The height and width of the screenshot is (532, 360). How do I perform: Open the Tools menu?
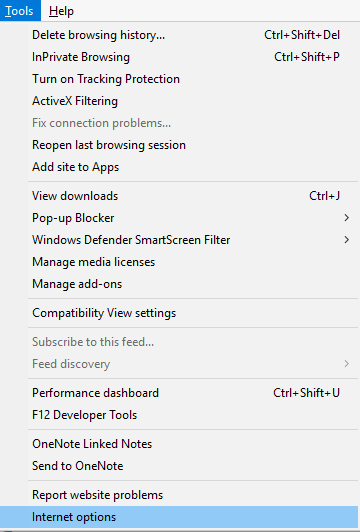[x=20, y=11]
